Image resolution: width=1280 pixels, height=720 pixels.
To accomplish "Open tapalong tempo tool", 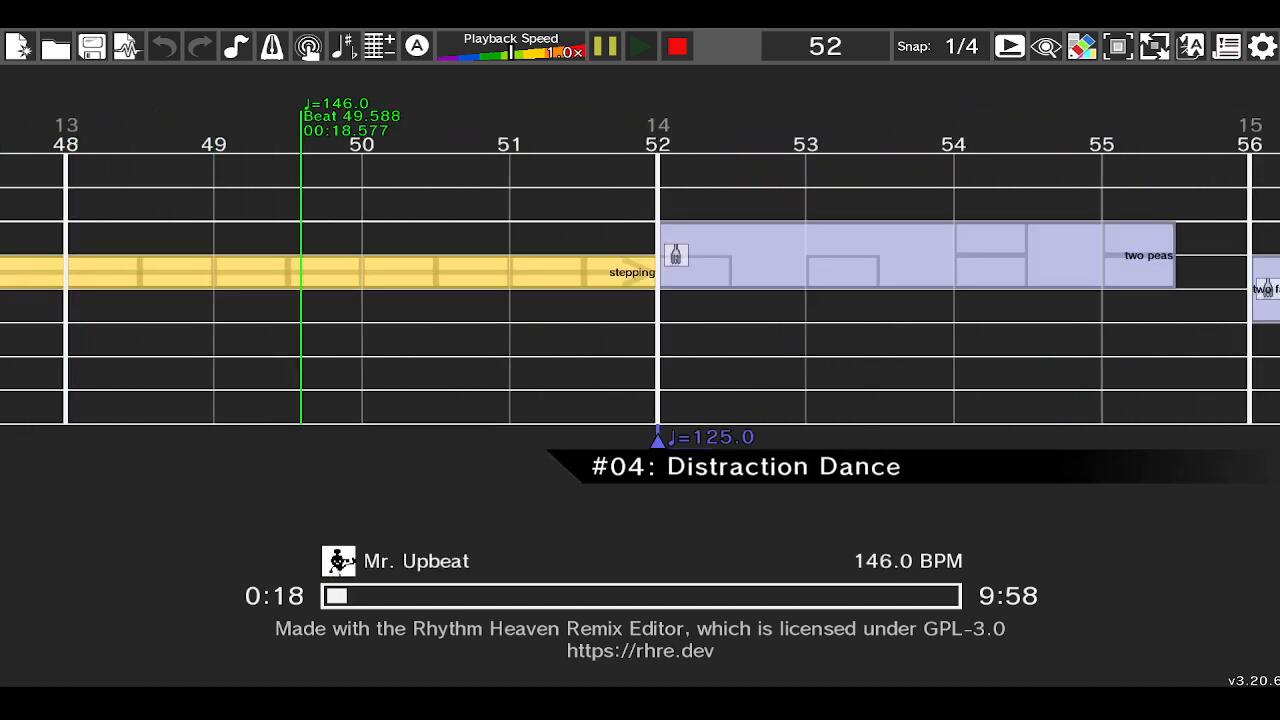I will tap(308, 47).
